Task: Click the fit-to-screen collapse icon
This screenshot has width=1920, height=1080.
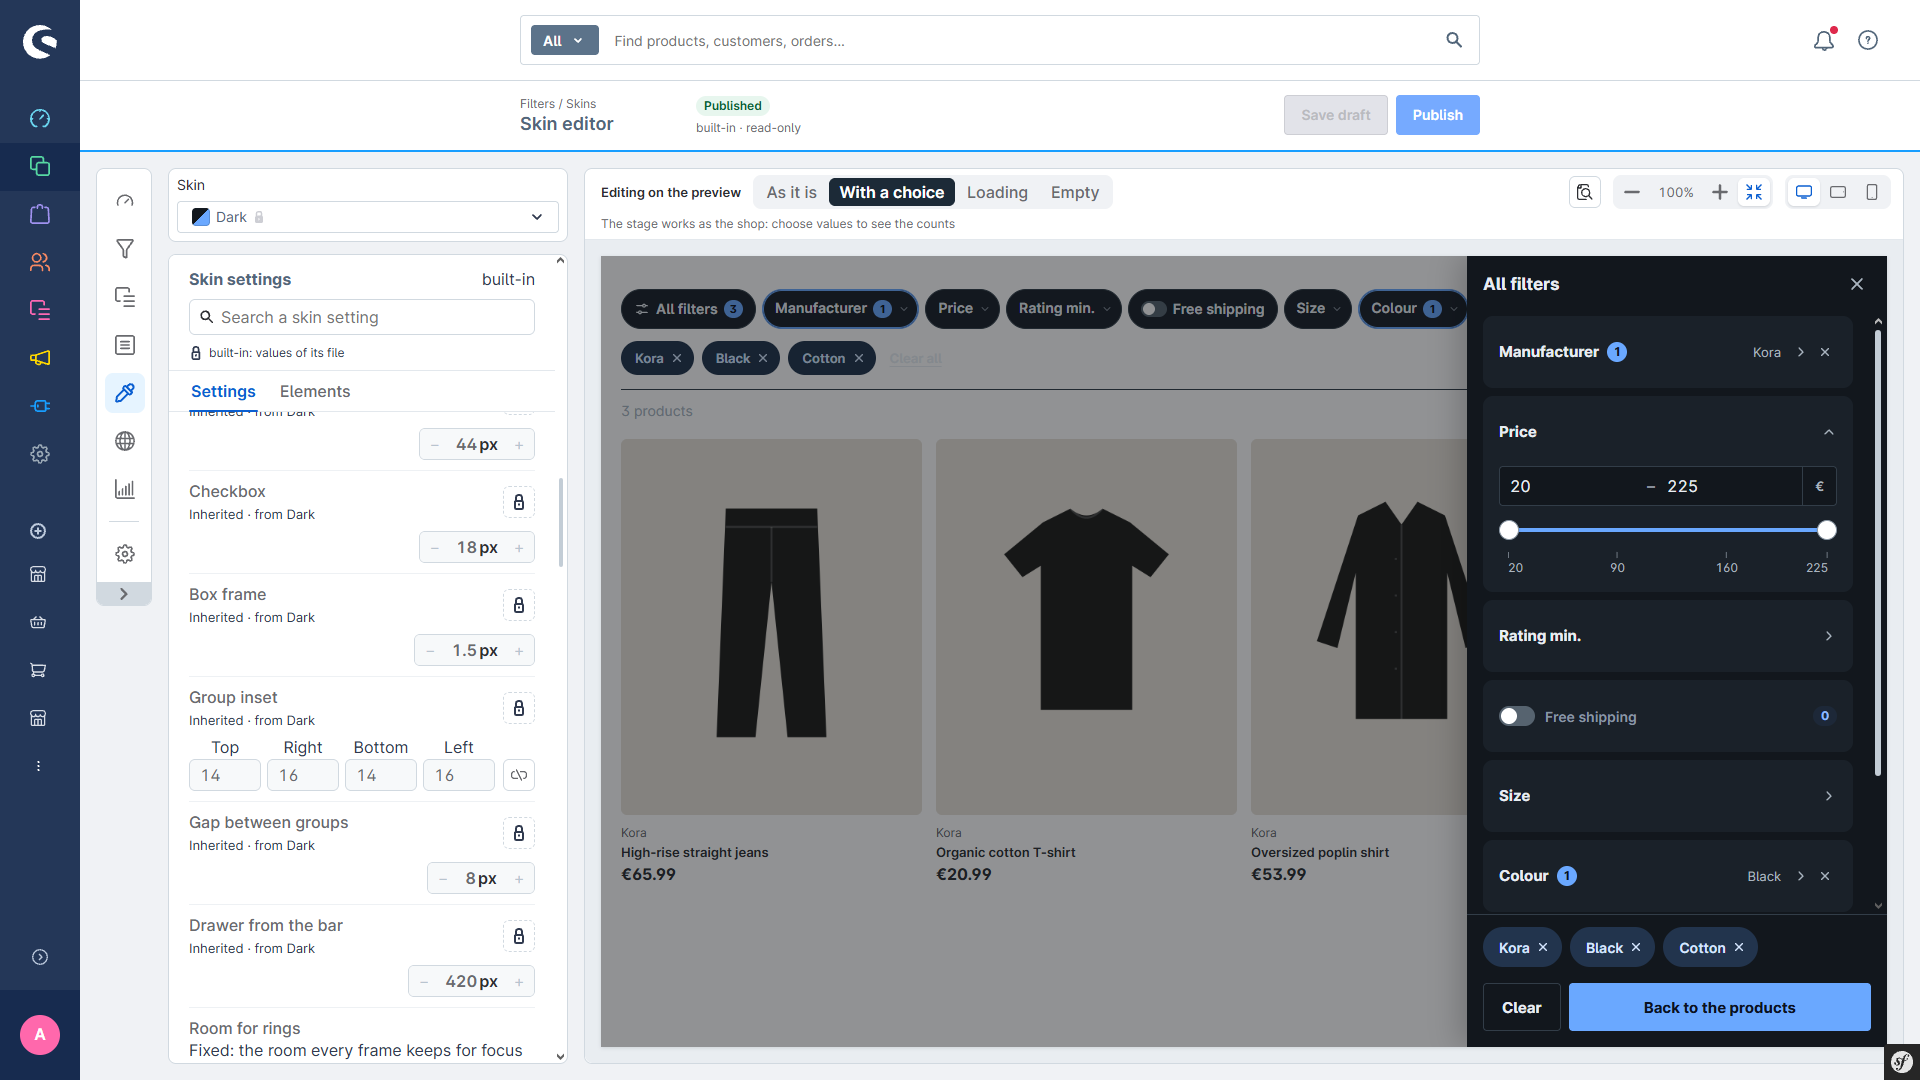Action: tap(1754, 192)
